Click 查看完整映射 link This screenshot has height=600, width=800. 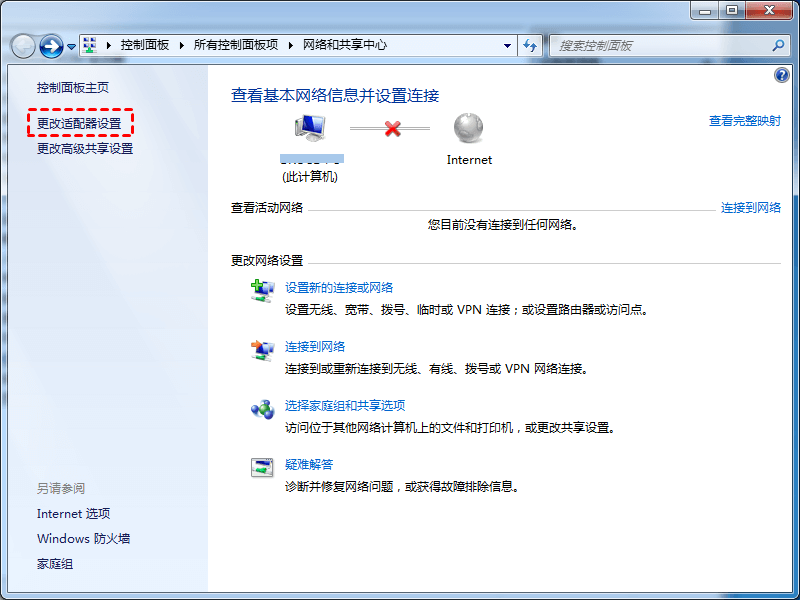[x=744, y=121]
